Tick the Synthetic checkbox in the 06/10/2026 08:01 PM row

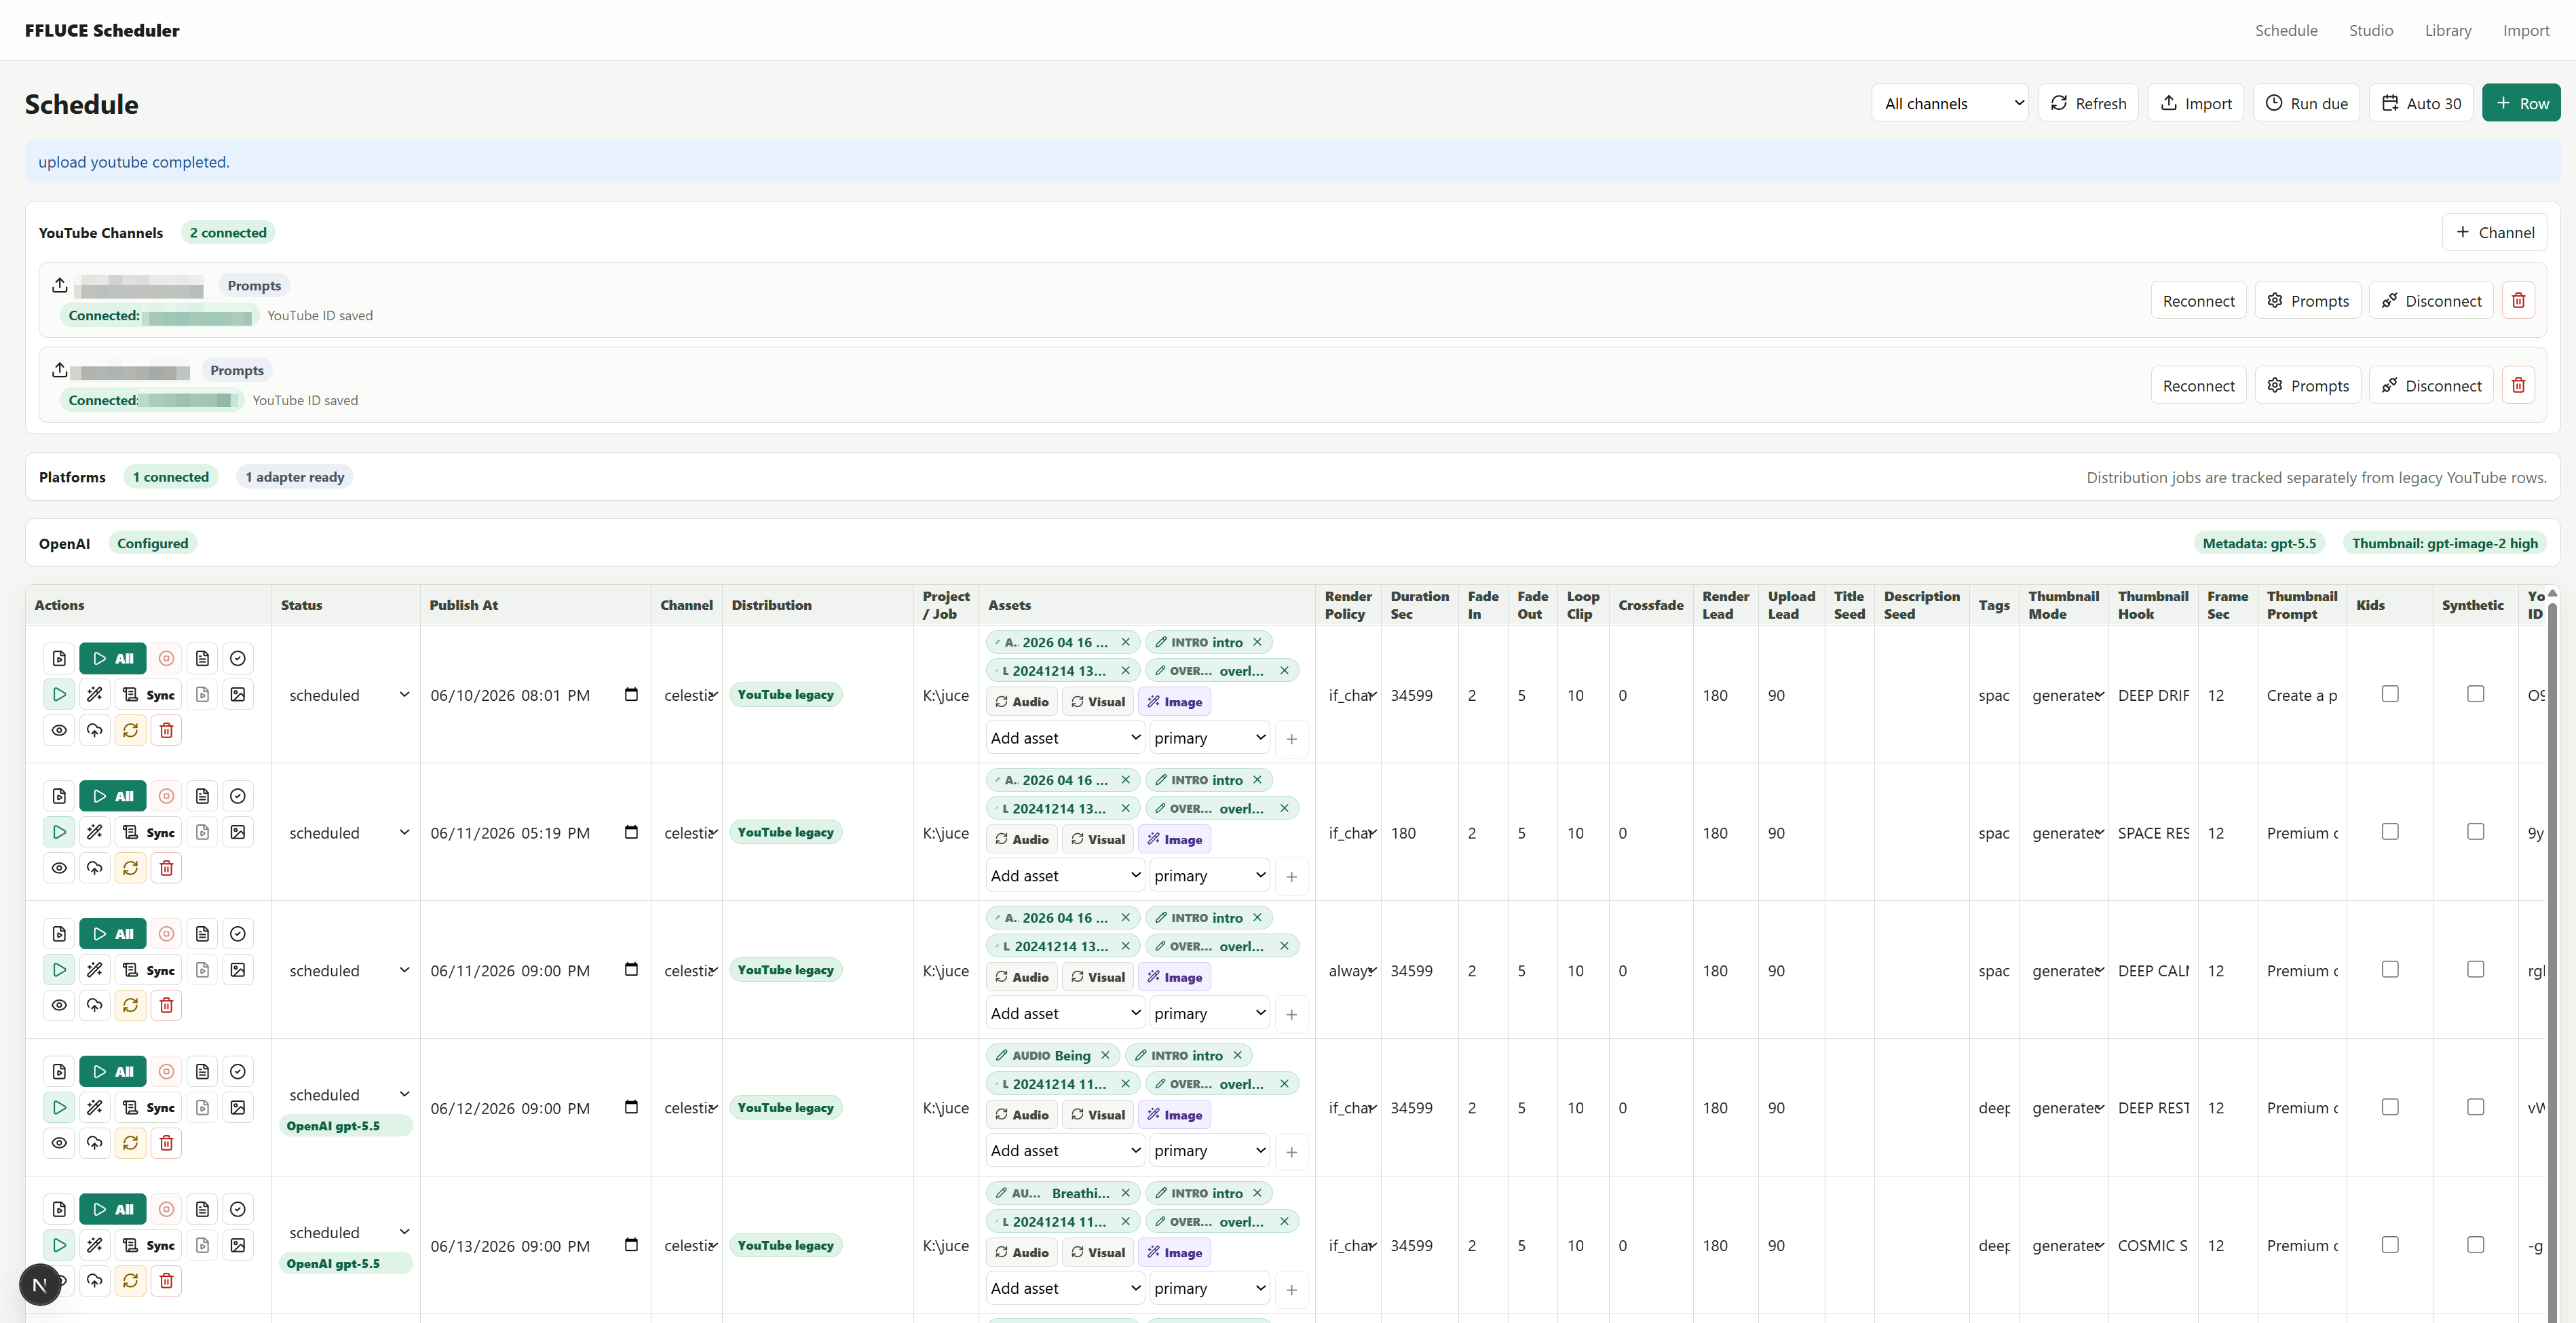[x=2476, y=694]
